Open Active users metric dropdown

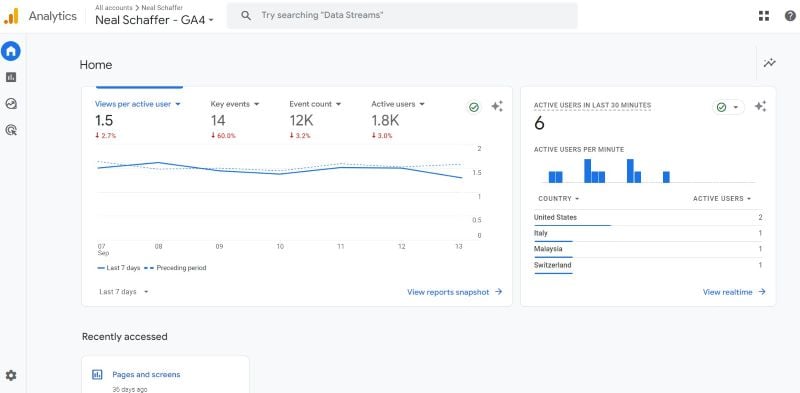(x=398, y=104)
